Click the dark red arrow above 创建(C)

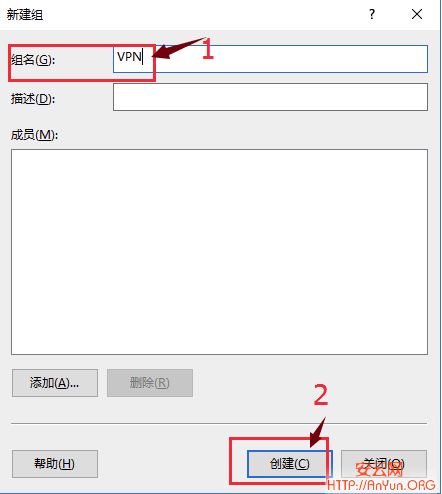pyautogui.click(x=317, y=432)
